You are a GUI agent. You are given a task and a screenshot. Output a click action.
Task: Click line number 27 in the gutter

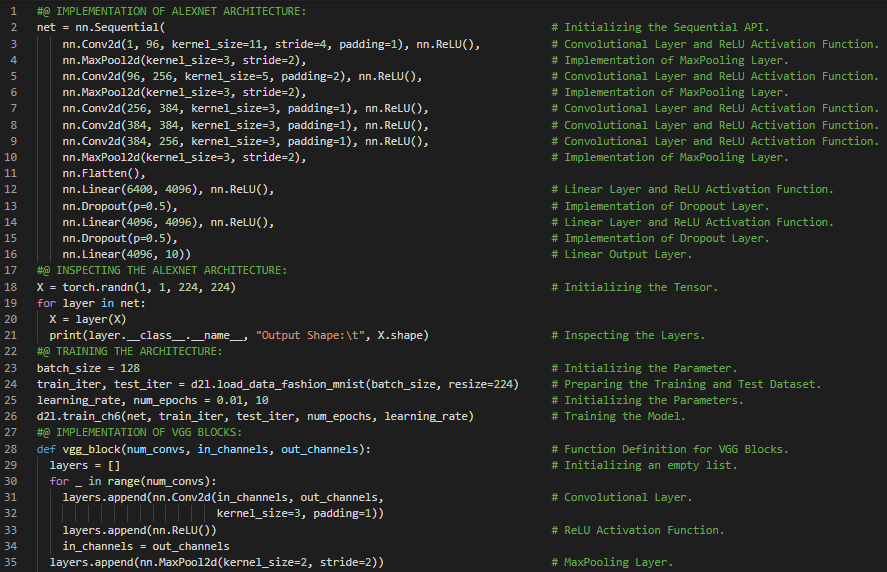click(16, 433)
